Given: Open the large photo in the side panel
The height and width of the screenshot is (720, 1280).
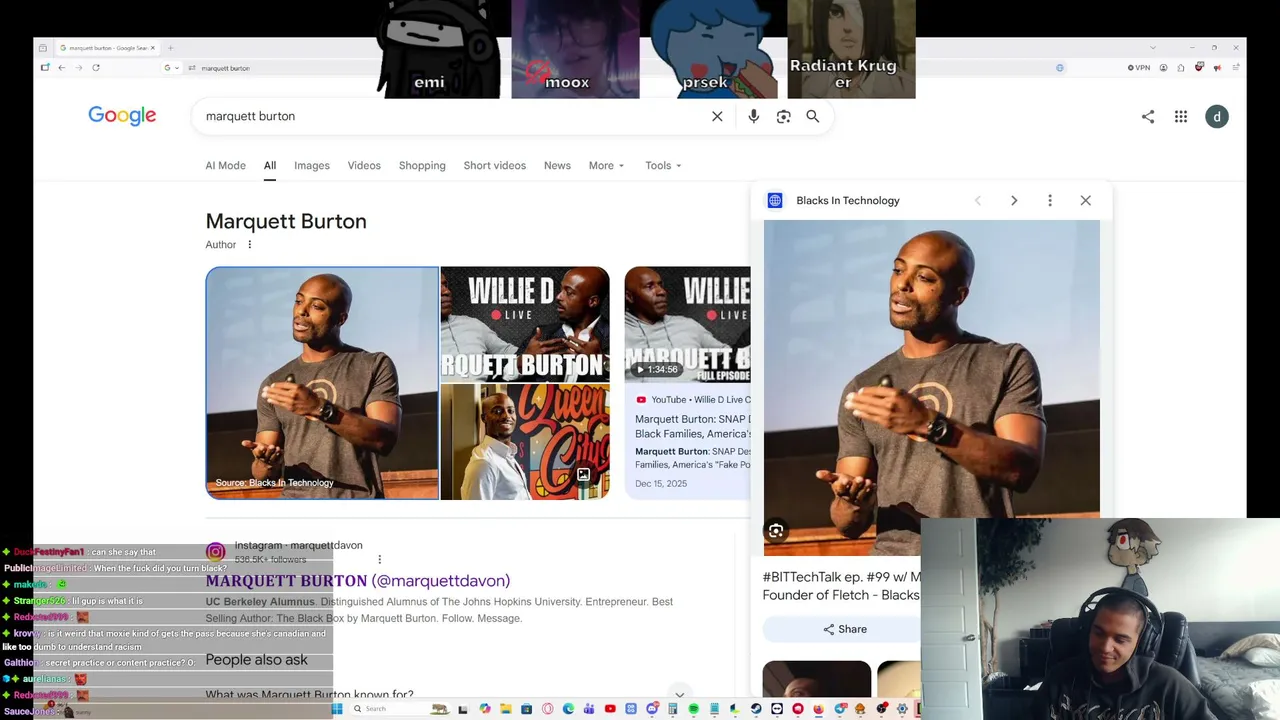Looking at the screenshot, I should [x=931, y=388].
